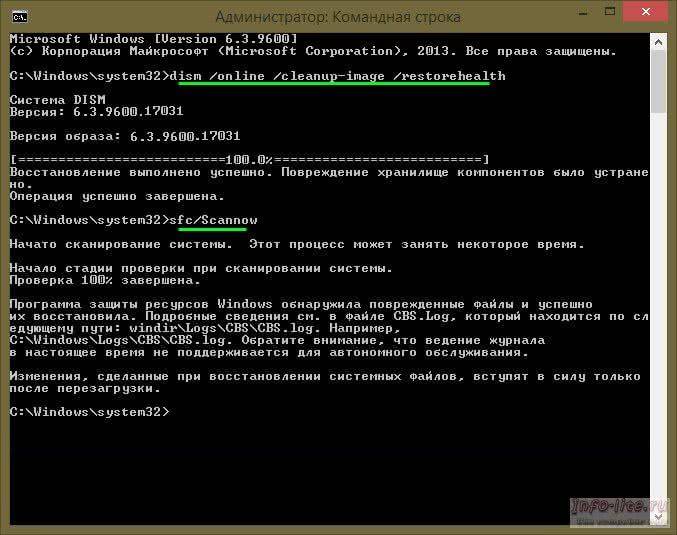This screenshot has width=677, height=535.
Task: Open the command prompt system menu icon
Action: (20, 17)
